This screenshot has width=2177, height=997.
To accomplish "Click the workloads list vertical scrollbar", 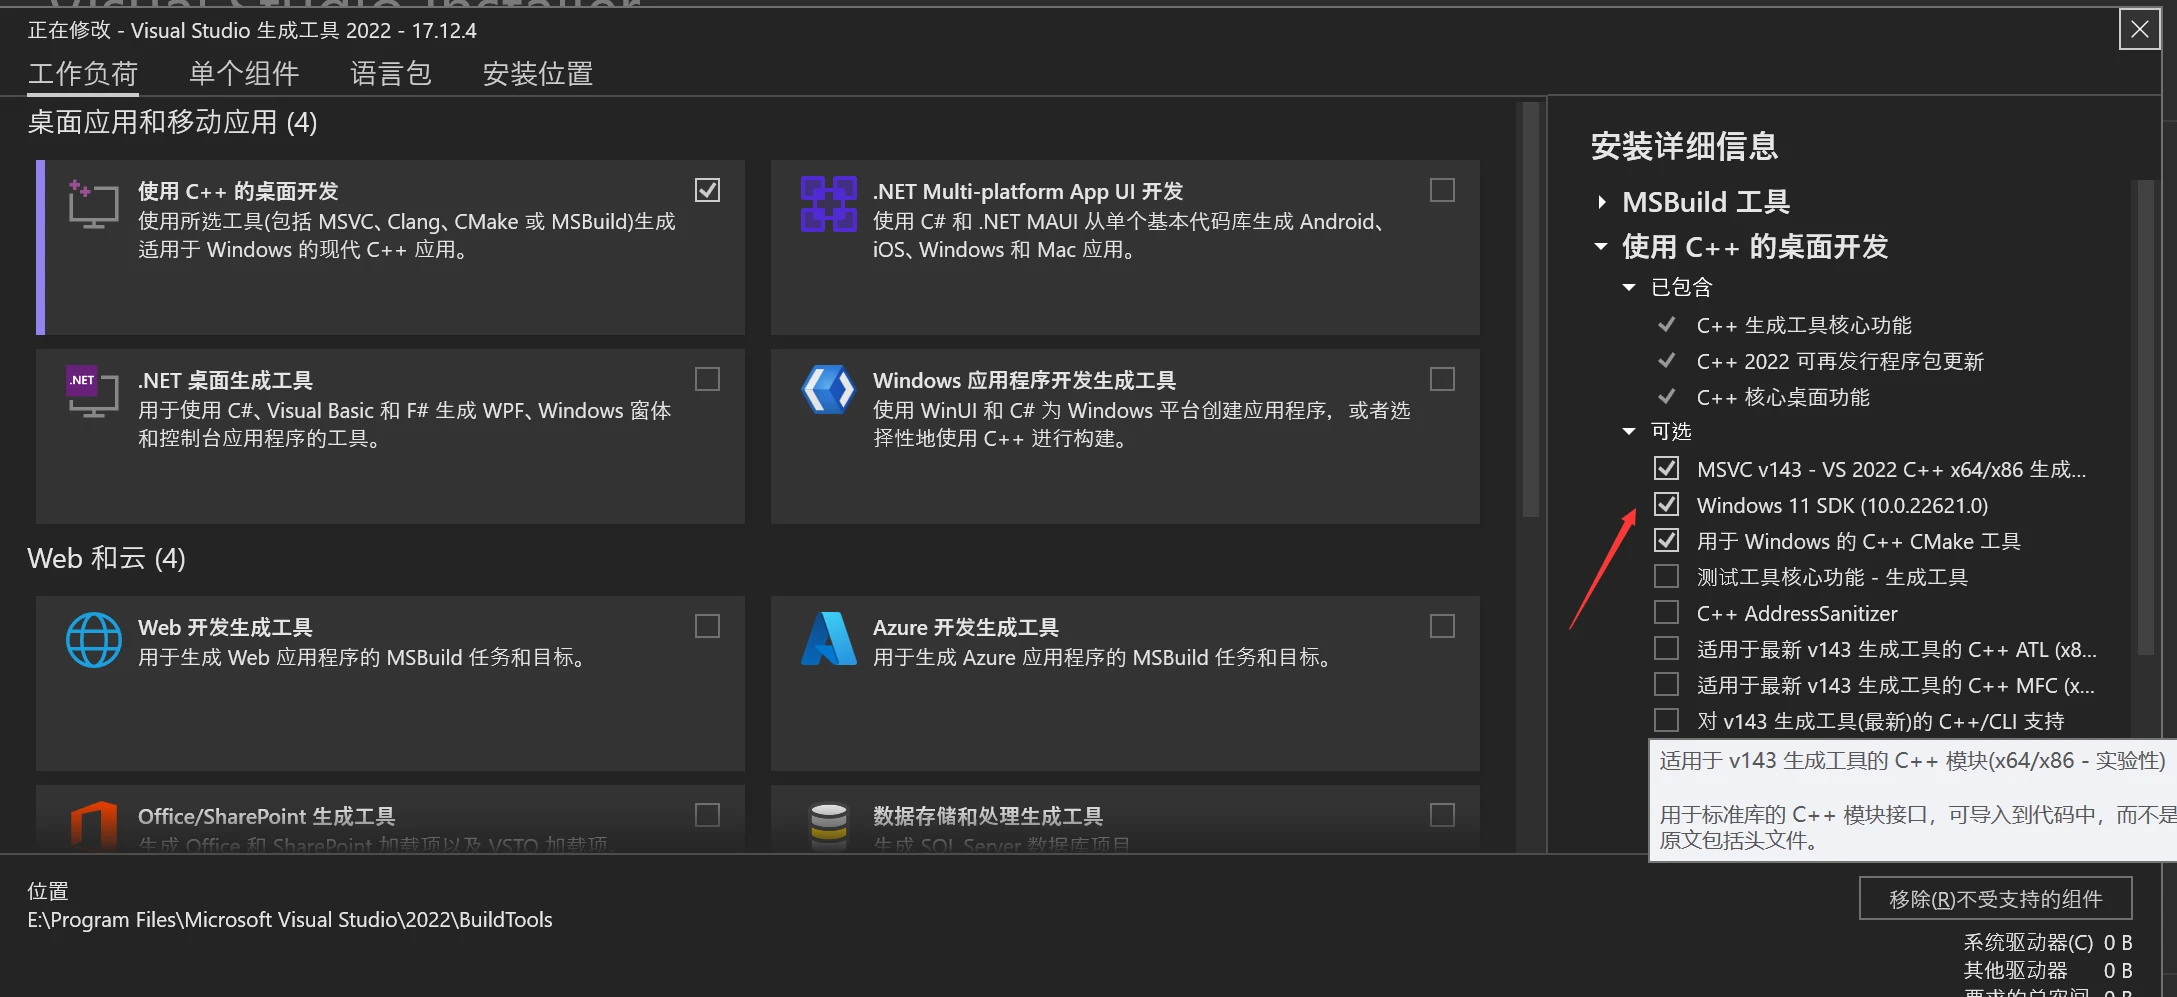I will 1530,310.
